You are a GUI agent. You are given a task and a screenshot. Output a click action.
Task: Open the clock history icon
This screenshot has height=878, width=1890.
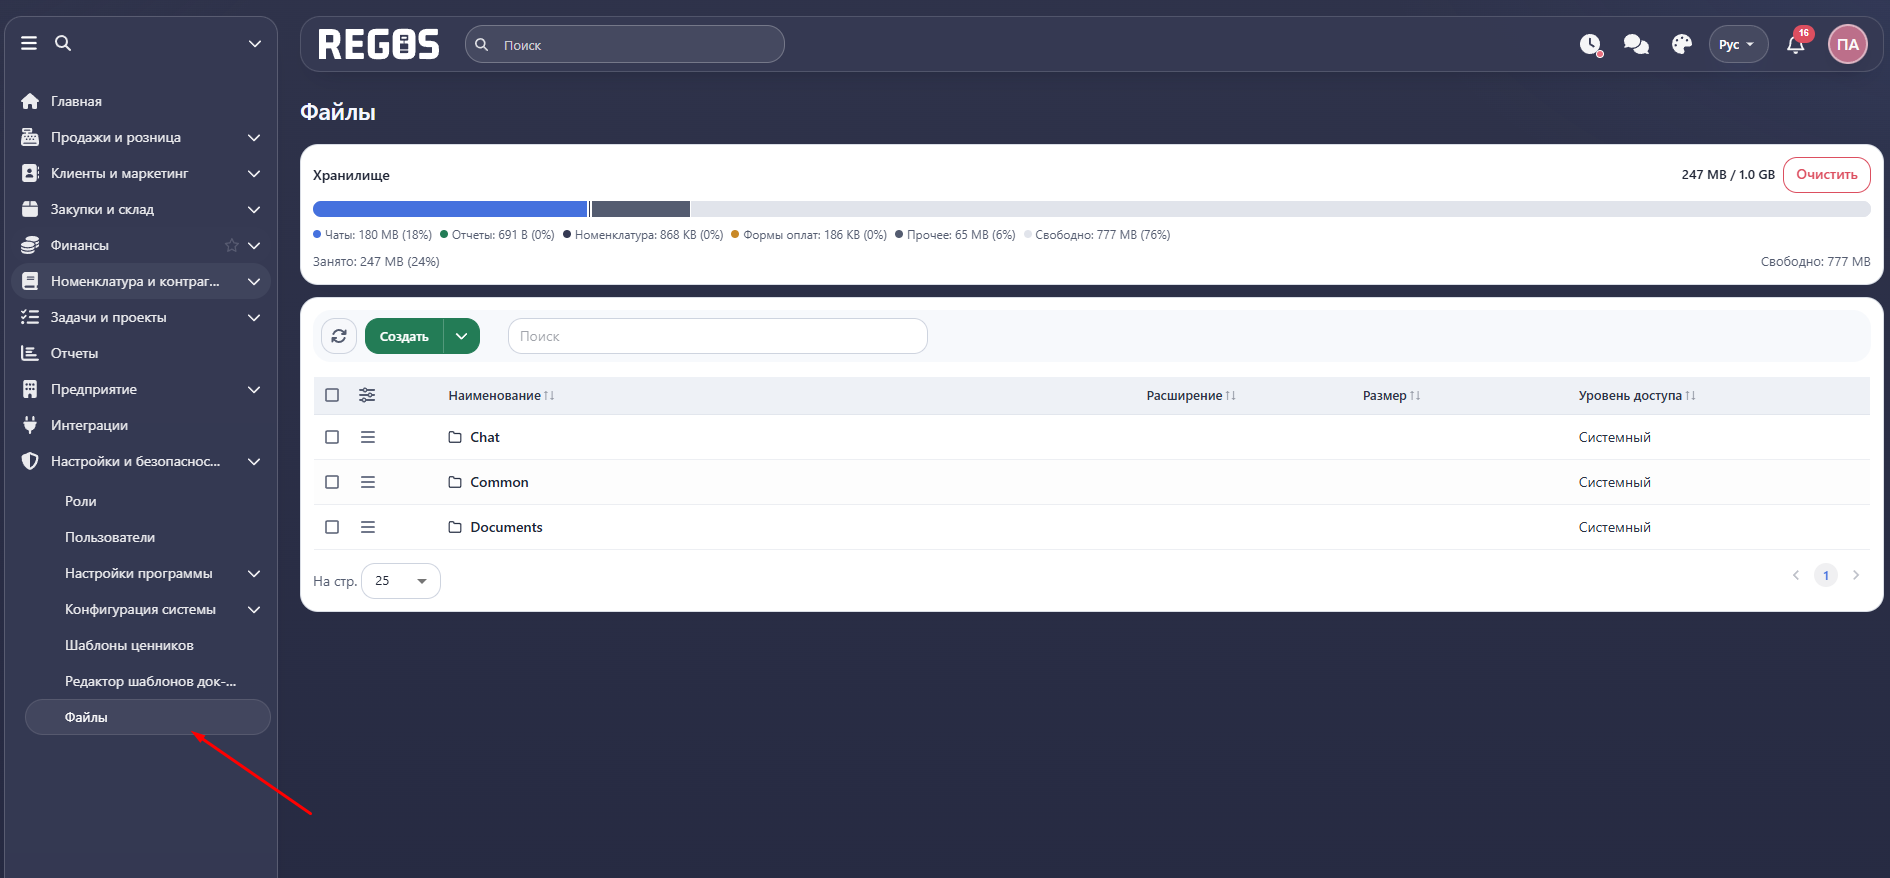(x=1590, y=45)
